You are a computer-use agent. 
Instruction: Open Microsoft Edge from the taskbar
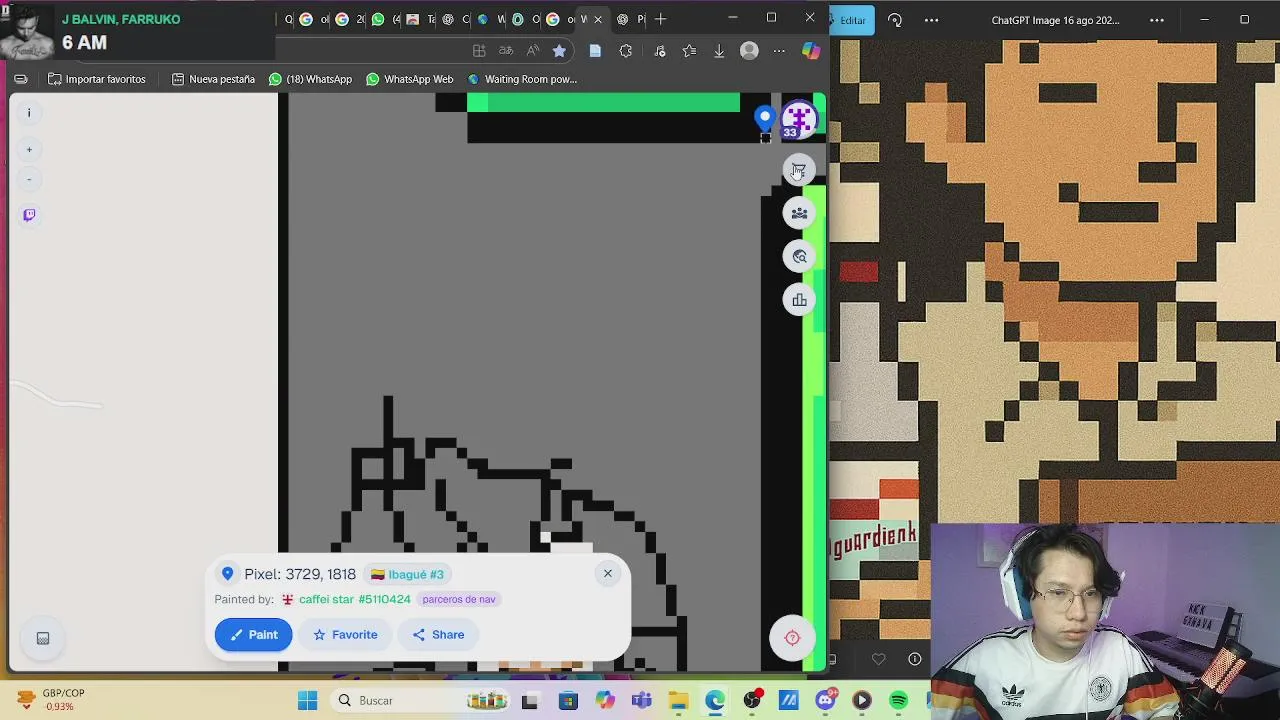point(715,701)
